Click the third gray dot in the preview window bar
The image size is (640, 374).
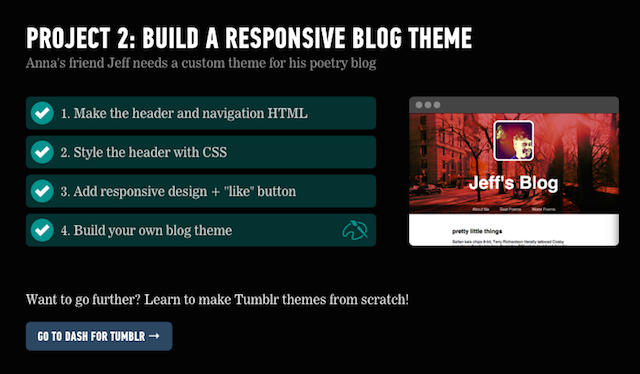[x=437, y=105]
